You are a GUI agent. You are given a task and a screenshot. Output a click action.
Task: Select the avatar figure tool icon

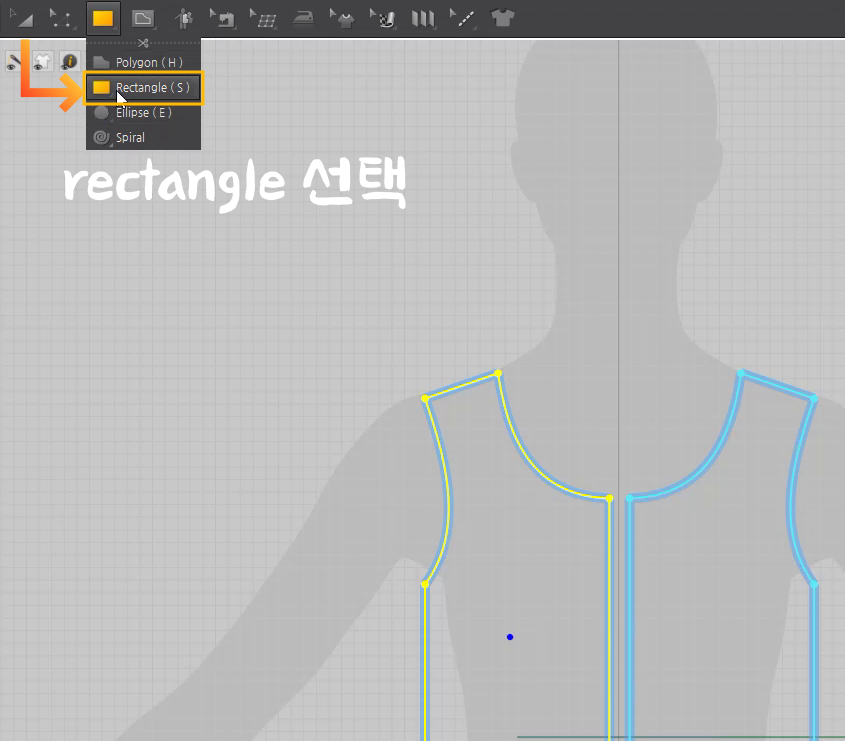(x=184, y=19)
